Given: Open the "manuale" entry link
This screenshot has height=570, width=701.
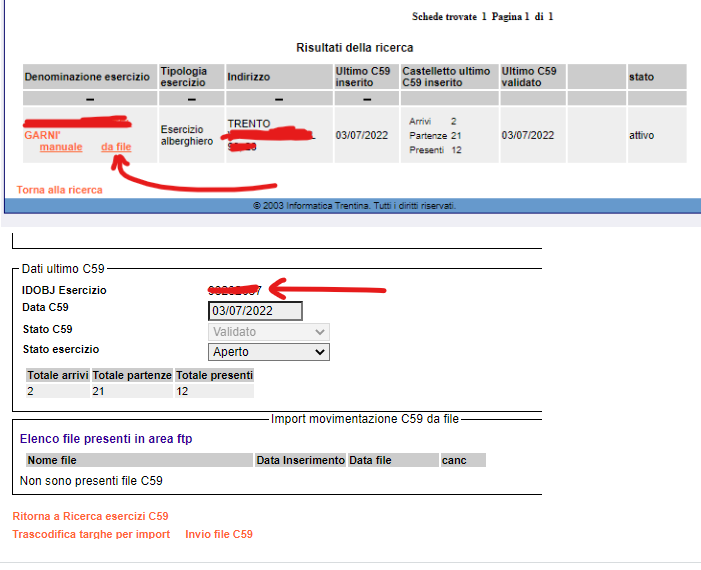Looking at the screenshot, I should click(61, 147).
